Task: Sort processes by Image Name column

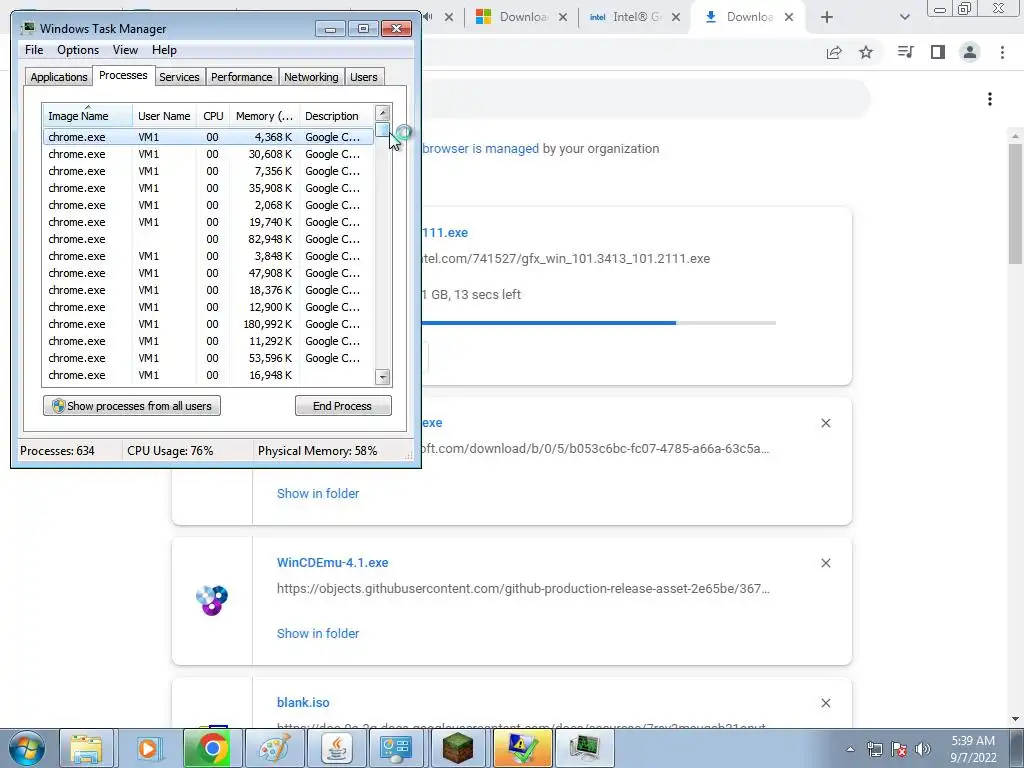Action: [x=88, y=116]
